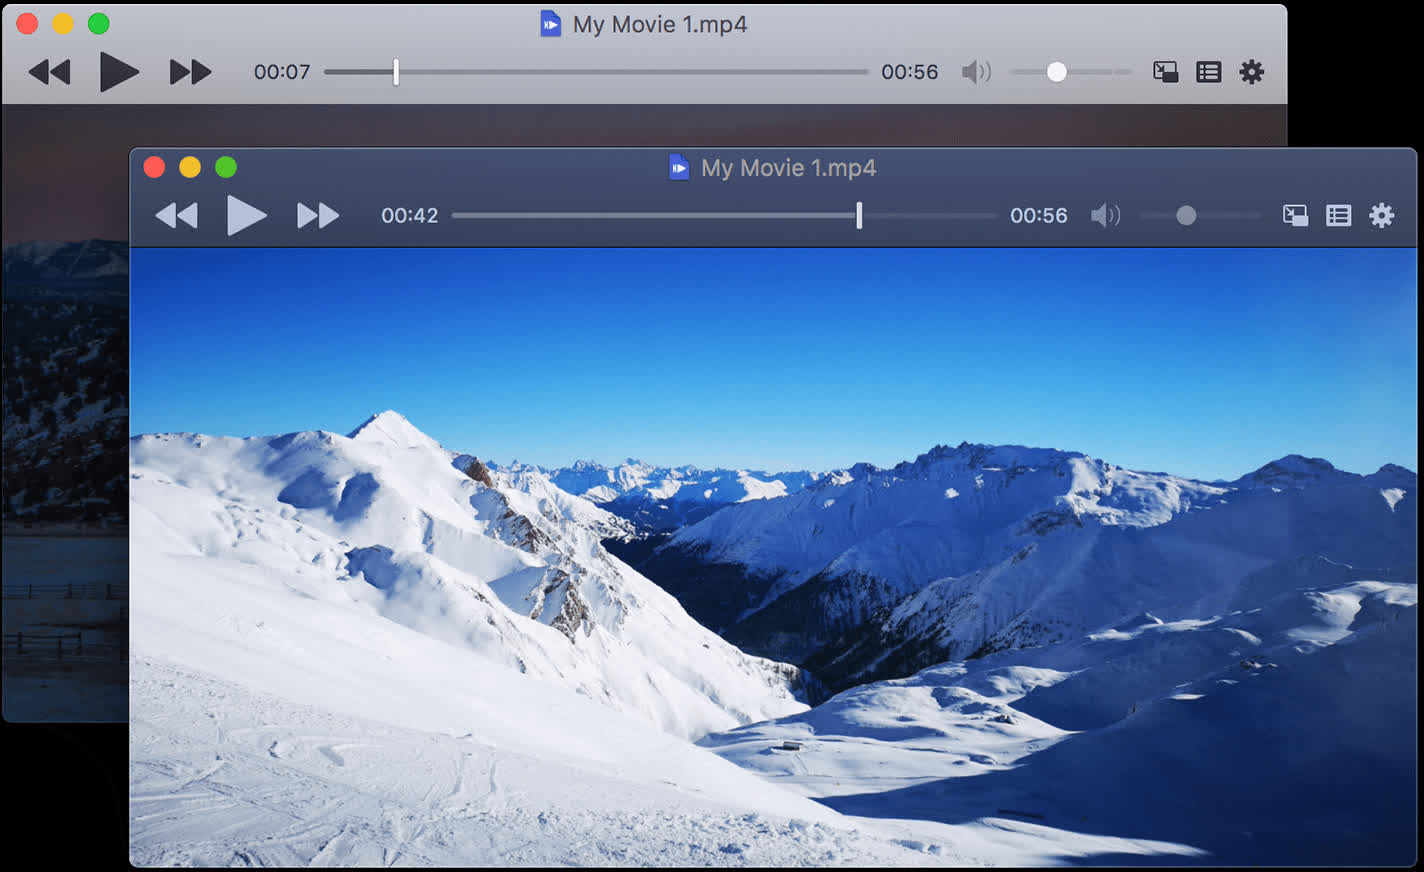This screenshot has height=872, width=1424.
Task: Mute audio in the back window
Action: pyautogui.click(x=976, y=72)
